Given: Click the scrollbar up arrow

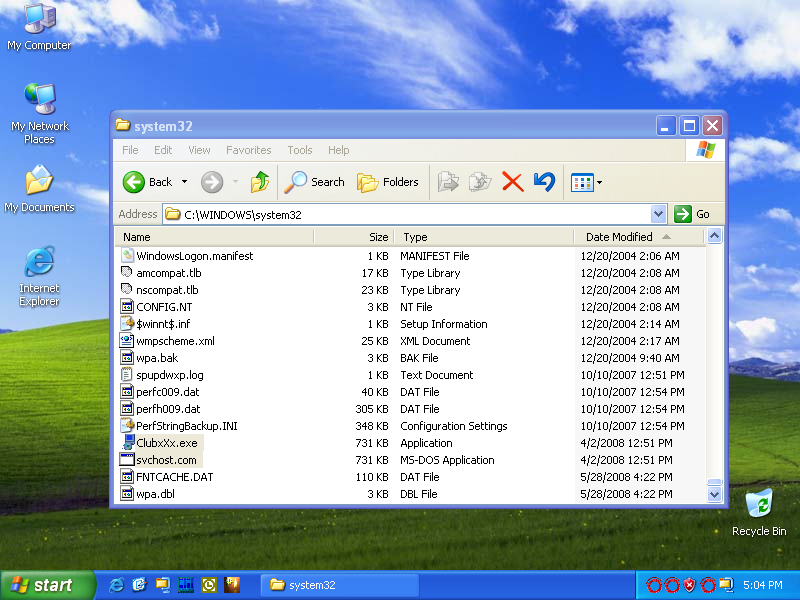Looking at the screenshot, I should 714,236.
